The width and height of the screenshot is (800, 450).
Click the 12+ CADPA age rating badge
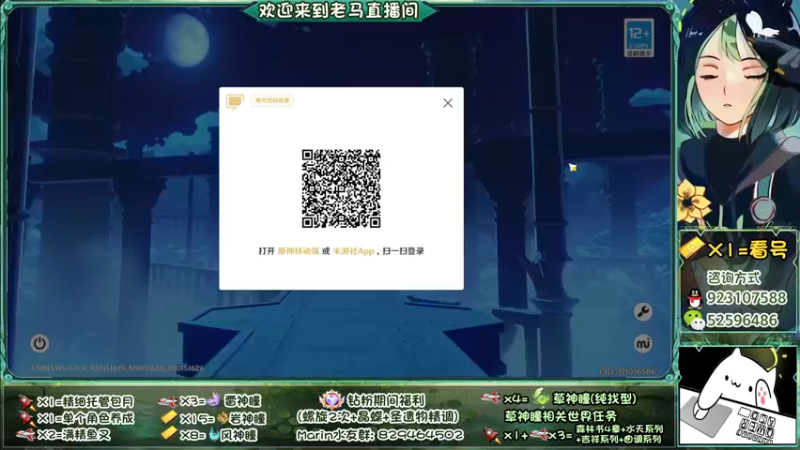639,38
